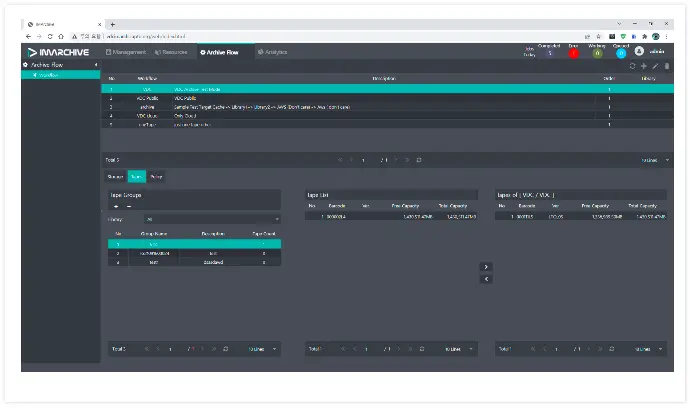This screenshot has width=690, height=408.
Task: Select the Storage tab
Action: tap(116, 177)
